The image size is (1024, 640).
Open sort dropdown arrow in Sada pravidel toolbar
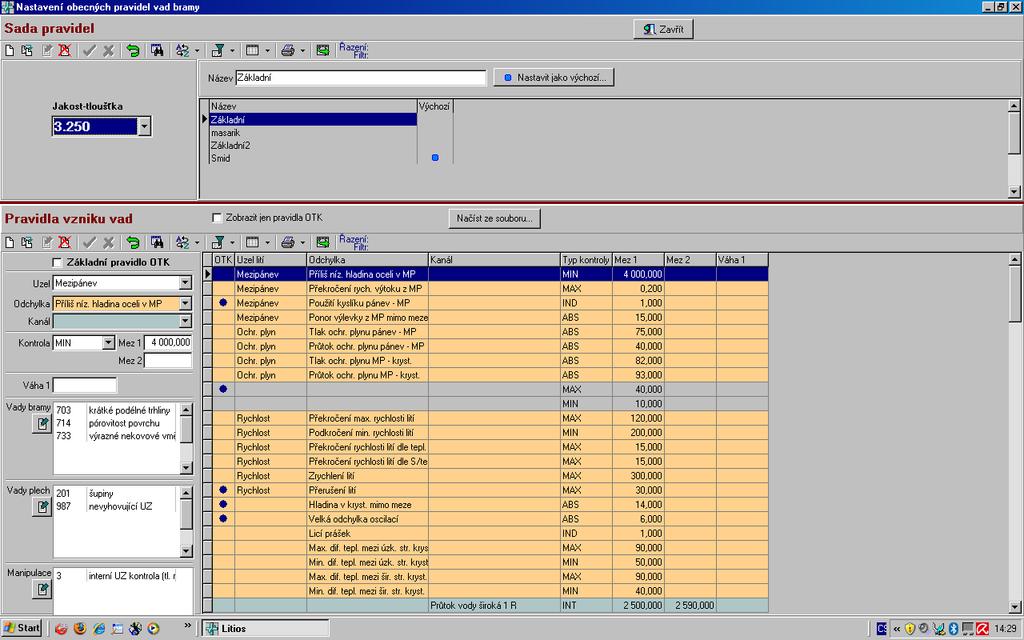(197, 51)
